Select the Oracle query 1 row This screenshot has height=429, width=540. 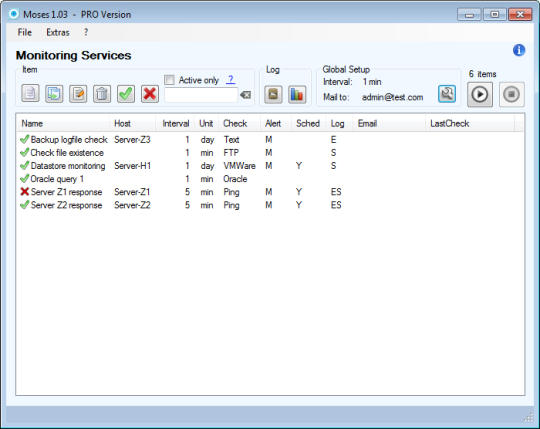click(270, 179)
